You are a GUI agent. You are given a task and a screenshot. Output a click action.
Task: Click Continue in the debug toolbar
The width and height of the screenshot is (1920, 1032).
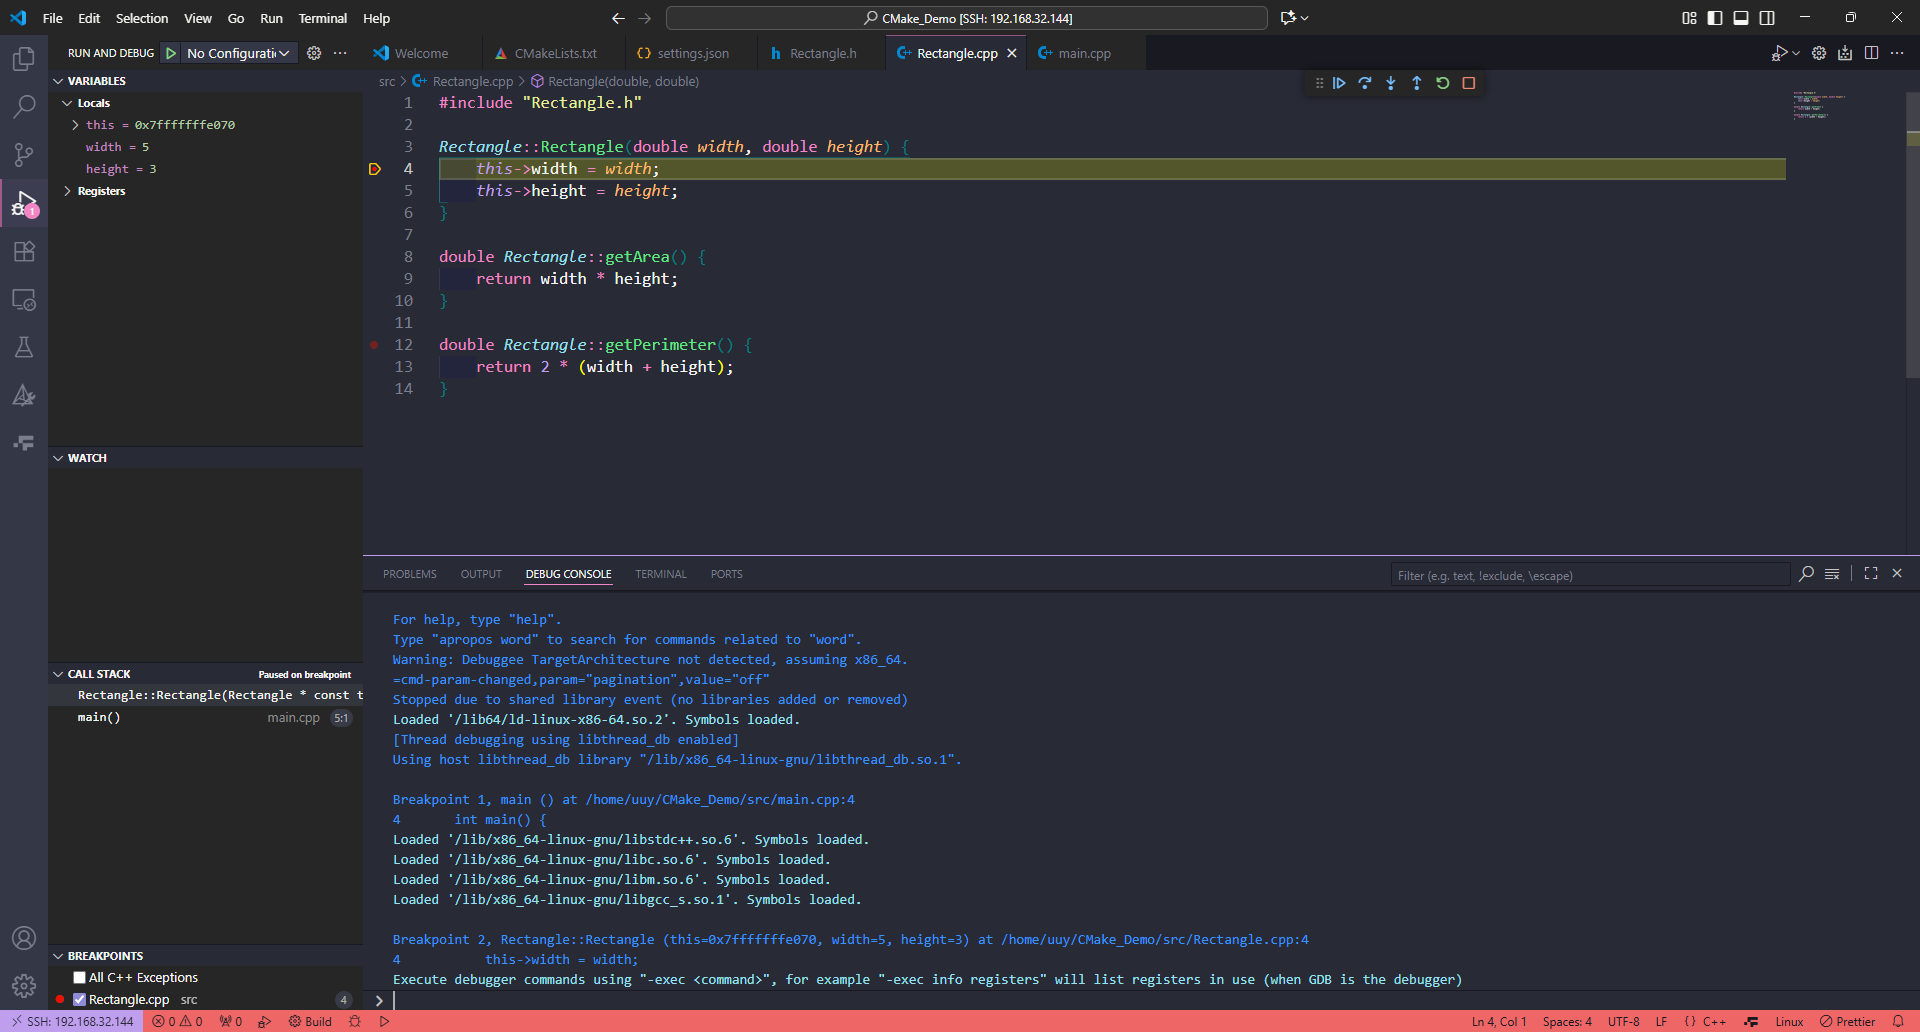pyautogui.click(x=1339, y=83)
